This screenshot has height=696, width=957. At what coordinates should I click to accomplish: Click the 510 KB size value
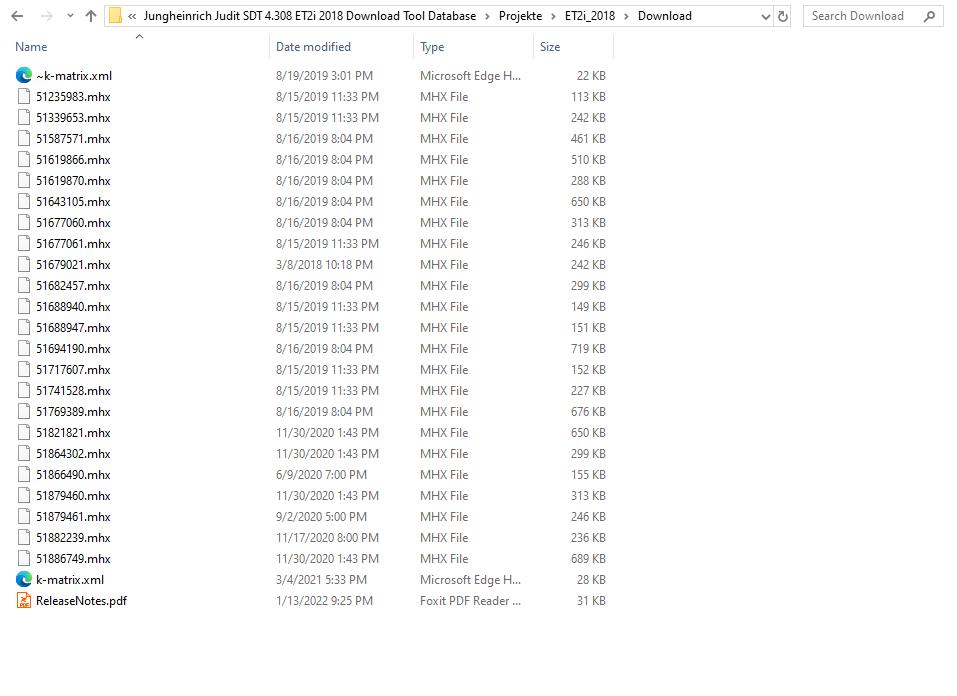588,159
